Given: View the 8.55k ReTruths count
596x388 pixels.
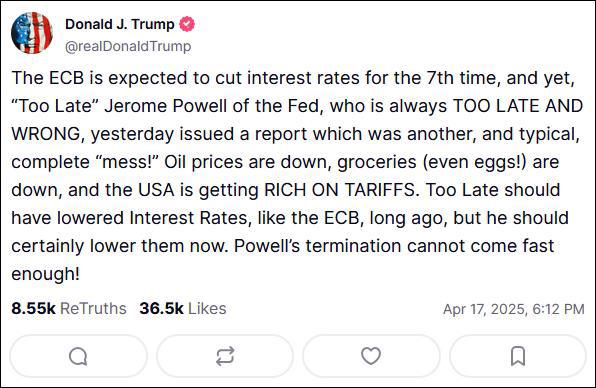Looking at the screenshot, I should click(33, 309).
